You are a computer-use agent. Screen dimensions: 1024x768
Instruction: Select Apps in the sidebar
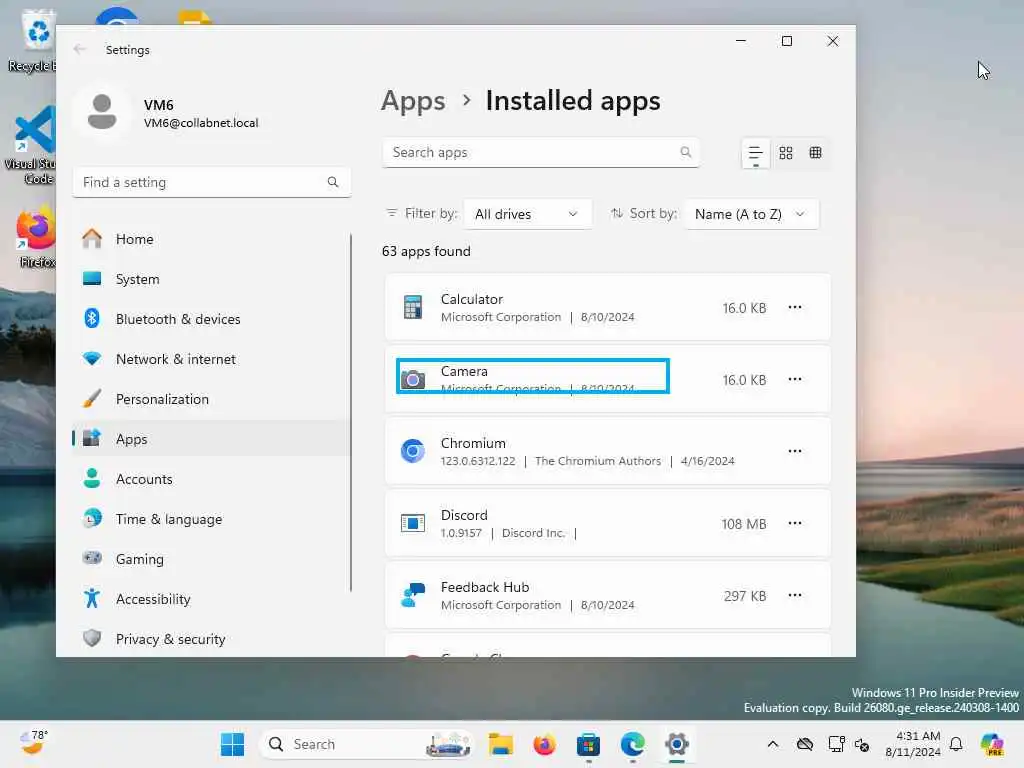pos(211,439)
